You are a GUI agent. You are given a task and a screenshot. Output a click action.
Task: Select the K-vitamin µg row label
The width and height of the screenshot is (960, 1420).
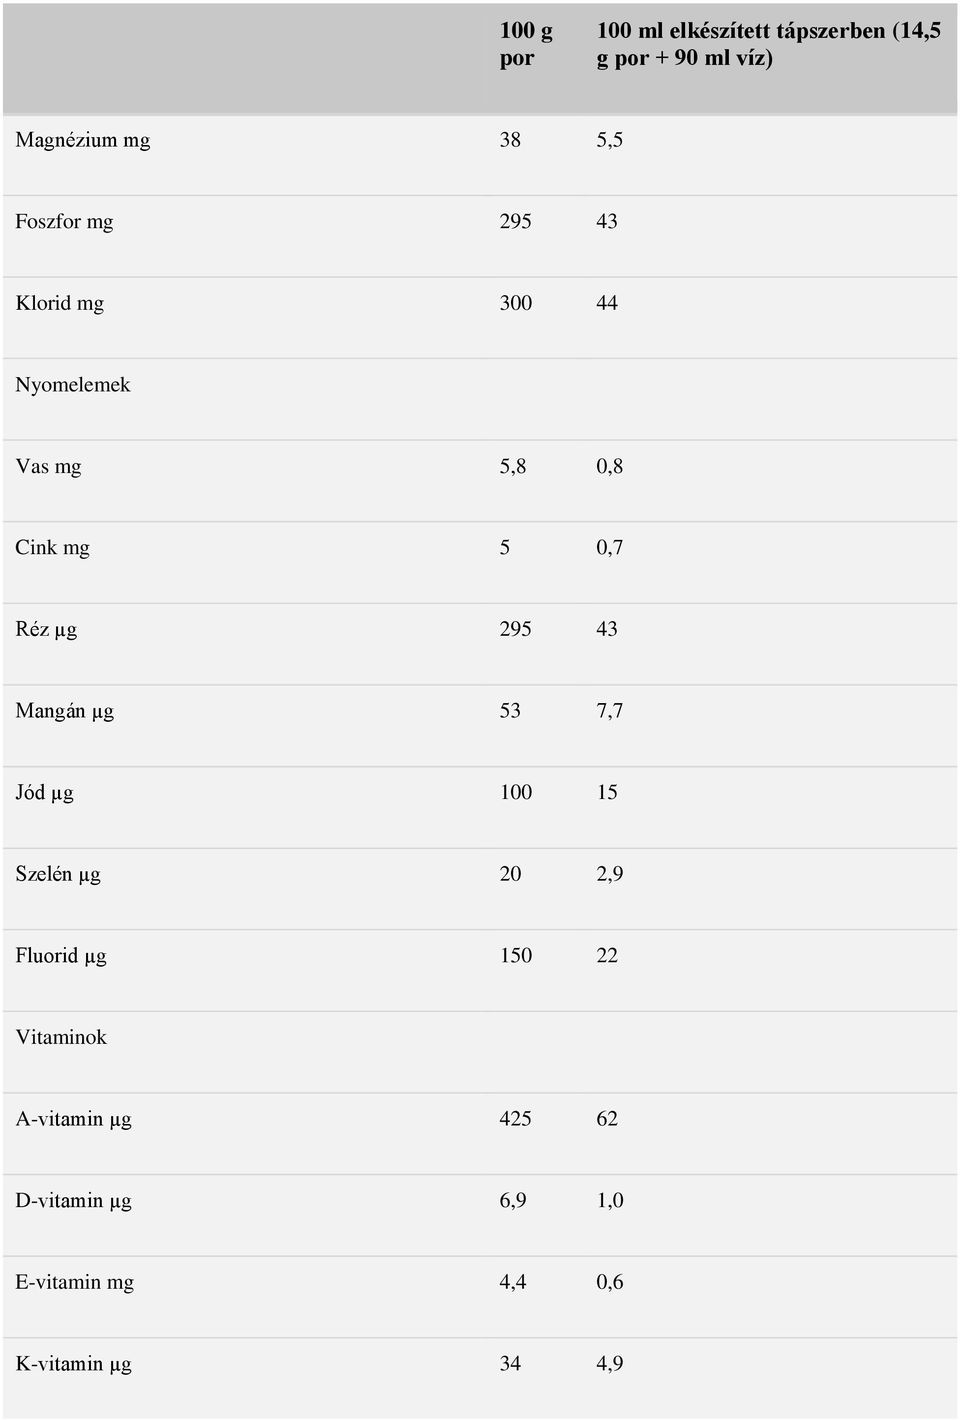(73, 1364)
